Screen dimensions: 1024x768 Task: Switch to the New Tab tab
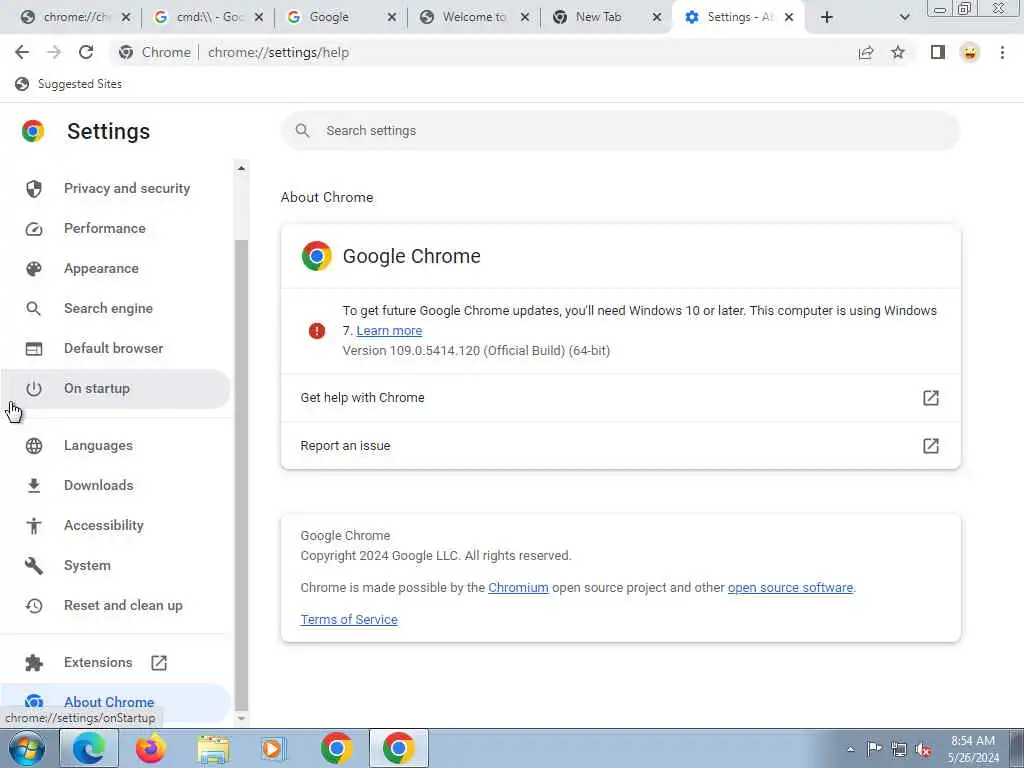coord(606,17)
